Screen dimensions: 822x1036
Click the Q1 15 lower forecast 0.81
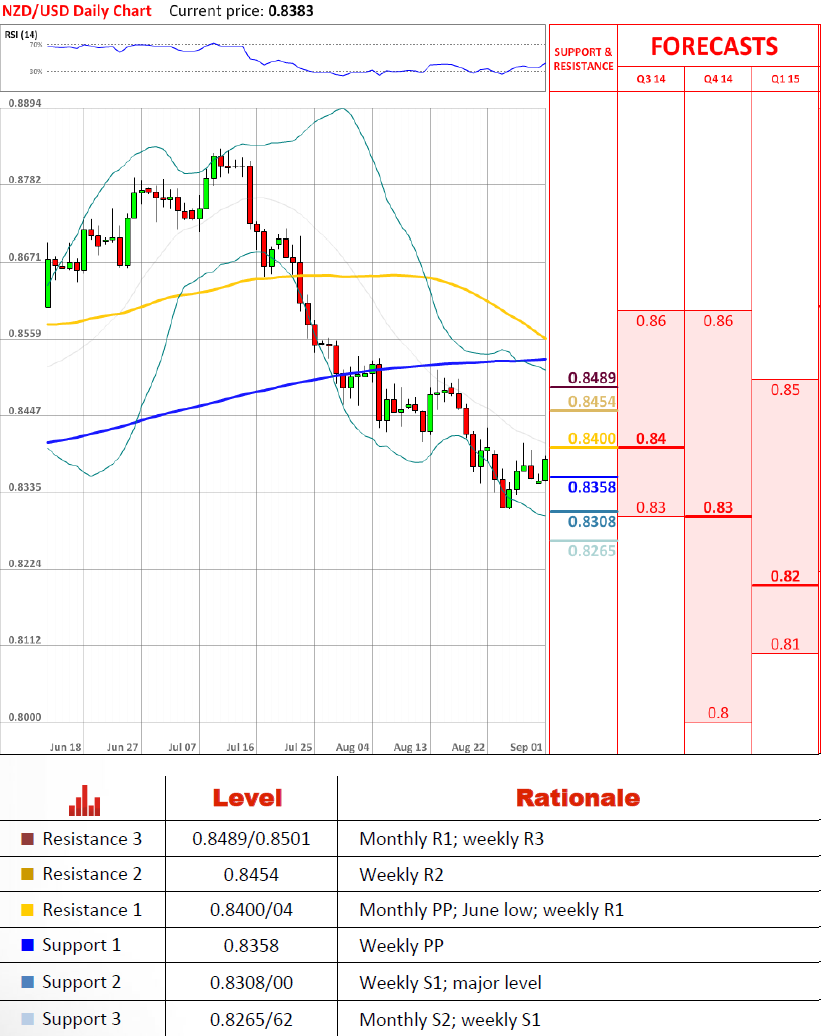(x=786, y=644)
